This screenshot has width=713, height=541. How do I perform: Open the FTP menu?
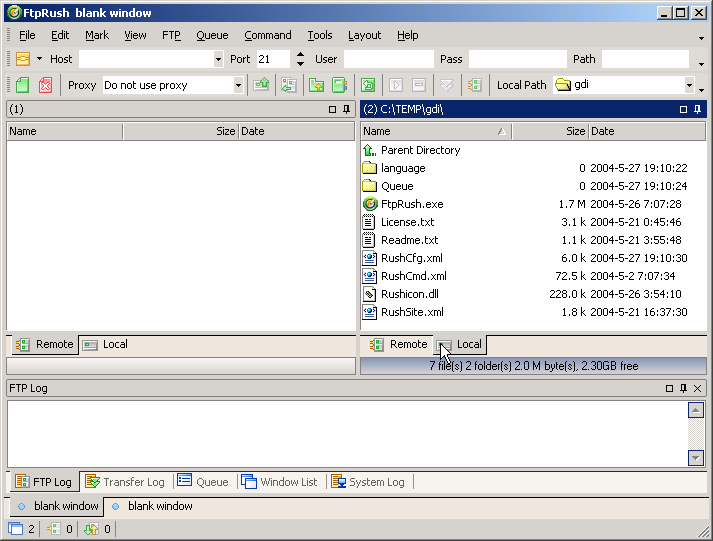click(x=171, y=35)
